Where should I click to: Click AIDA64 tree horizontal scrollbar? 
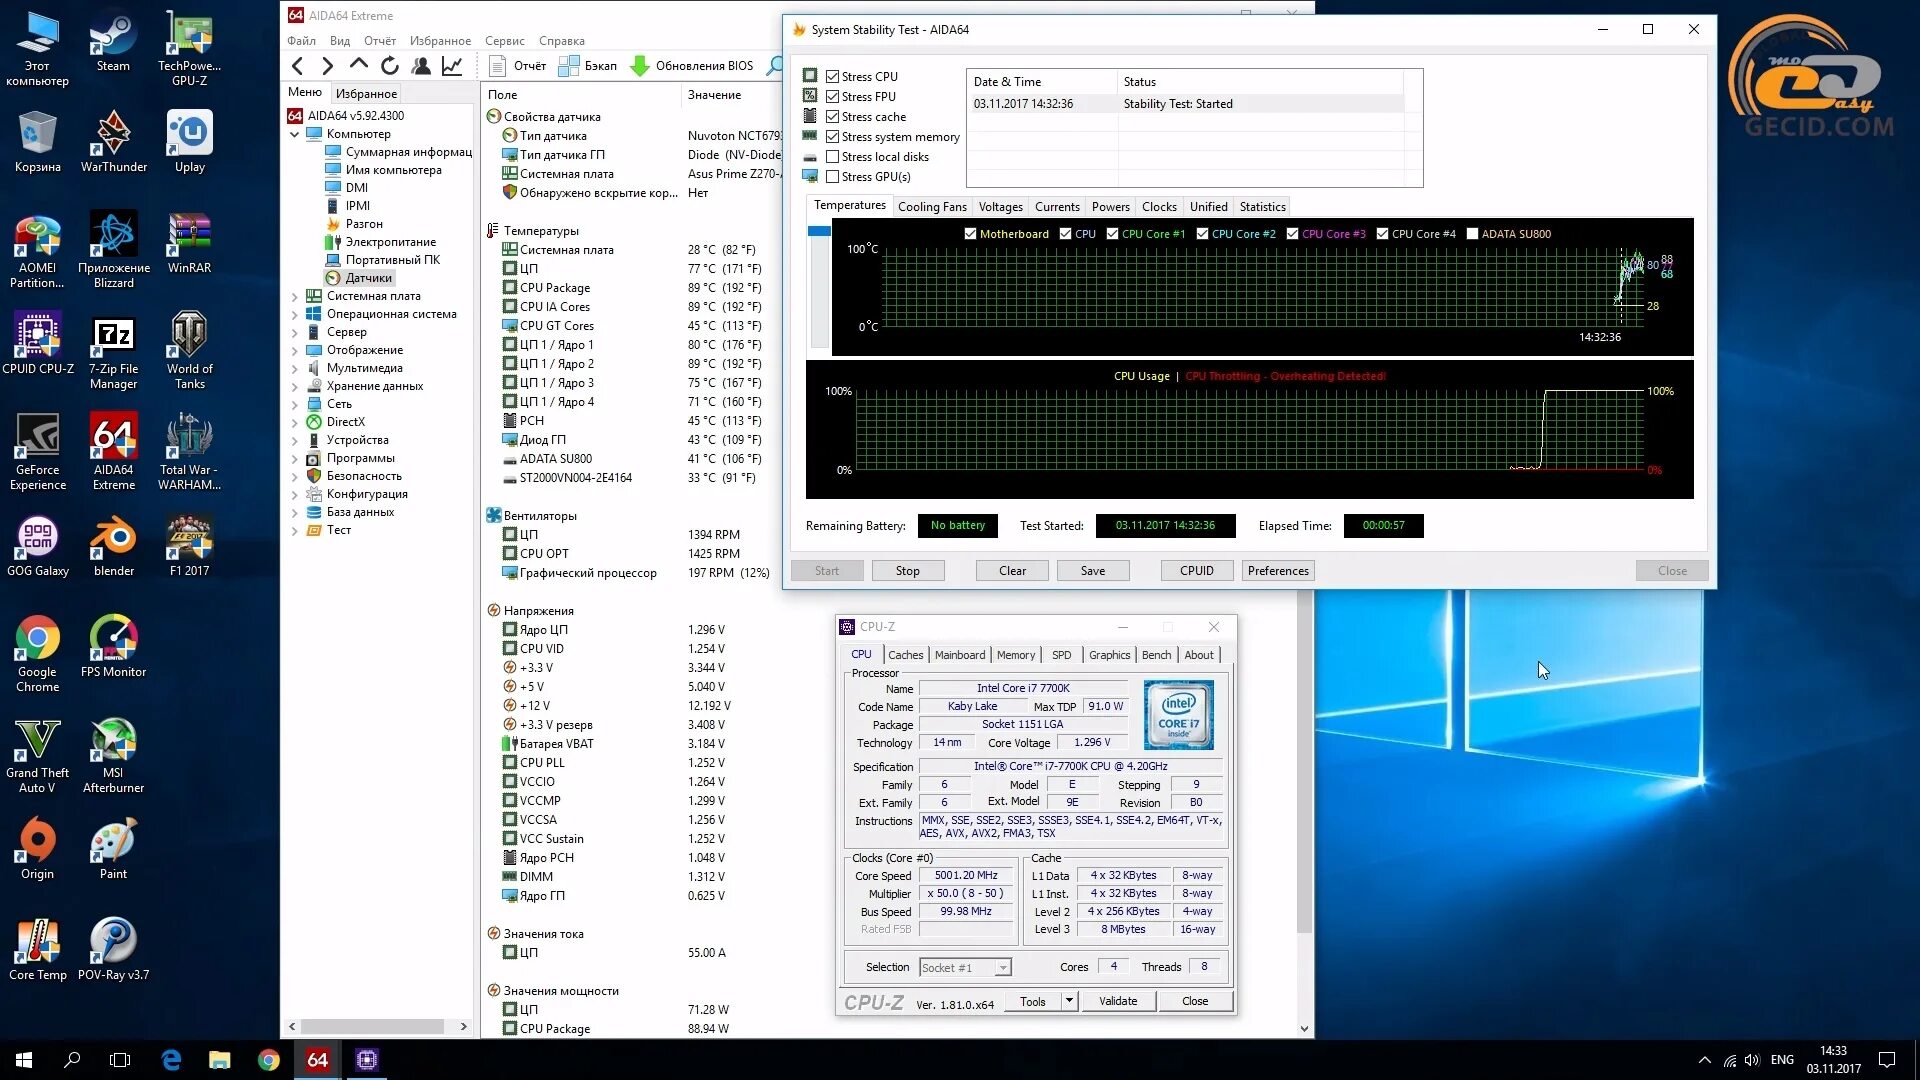[372, 1026]
